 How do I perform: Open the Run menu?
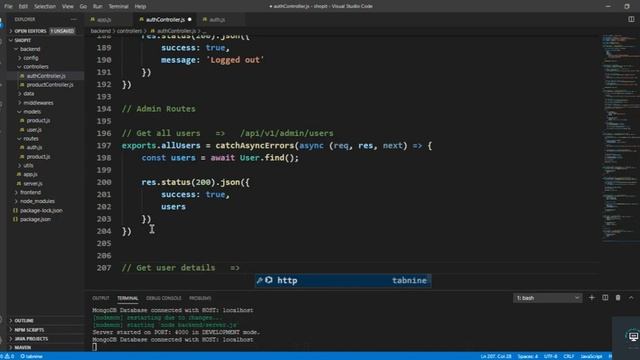click(x=98, y=7)
